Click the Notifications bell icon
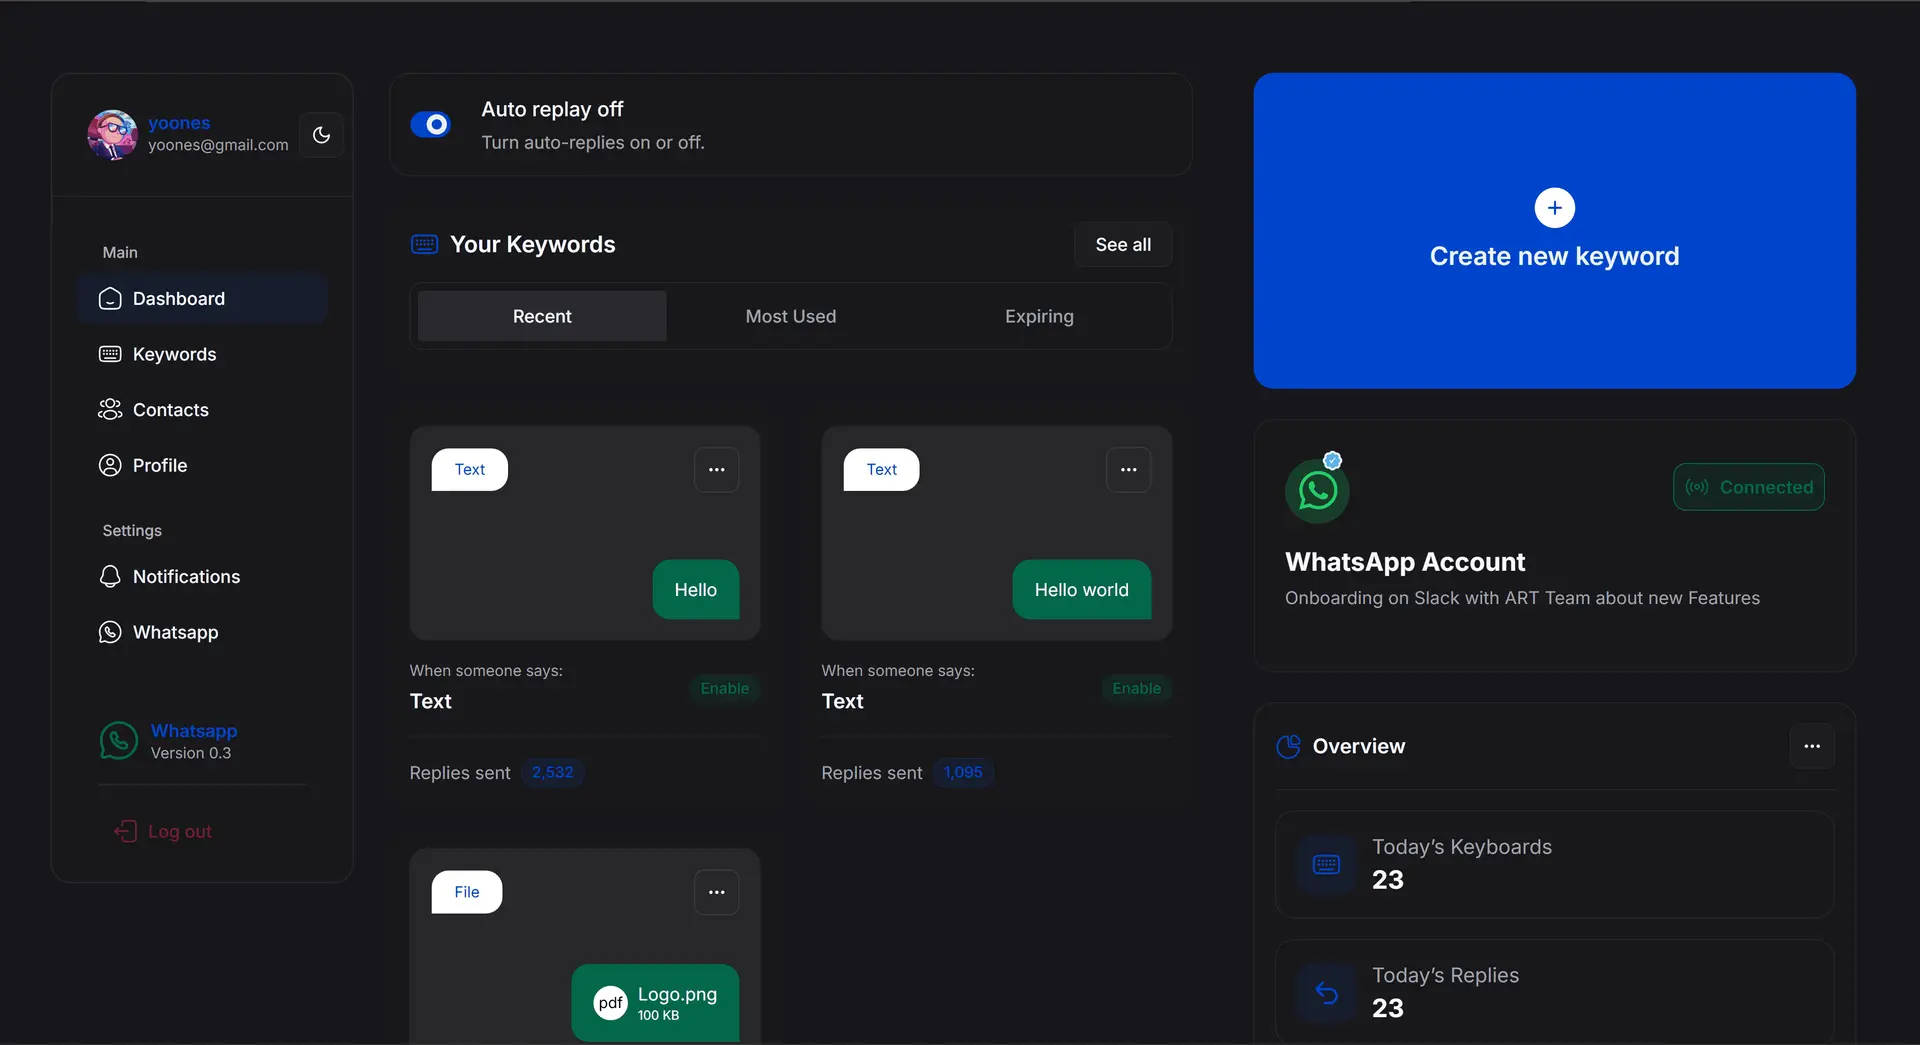This screenshot has height=1045, width=1920. pos(110,577)
